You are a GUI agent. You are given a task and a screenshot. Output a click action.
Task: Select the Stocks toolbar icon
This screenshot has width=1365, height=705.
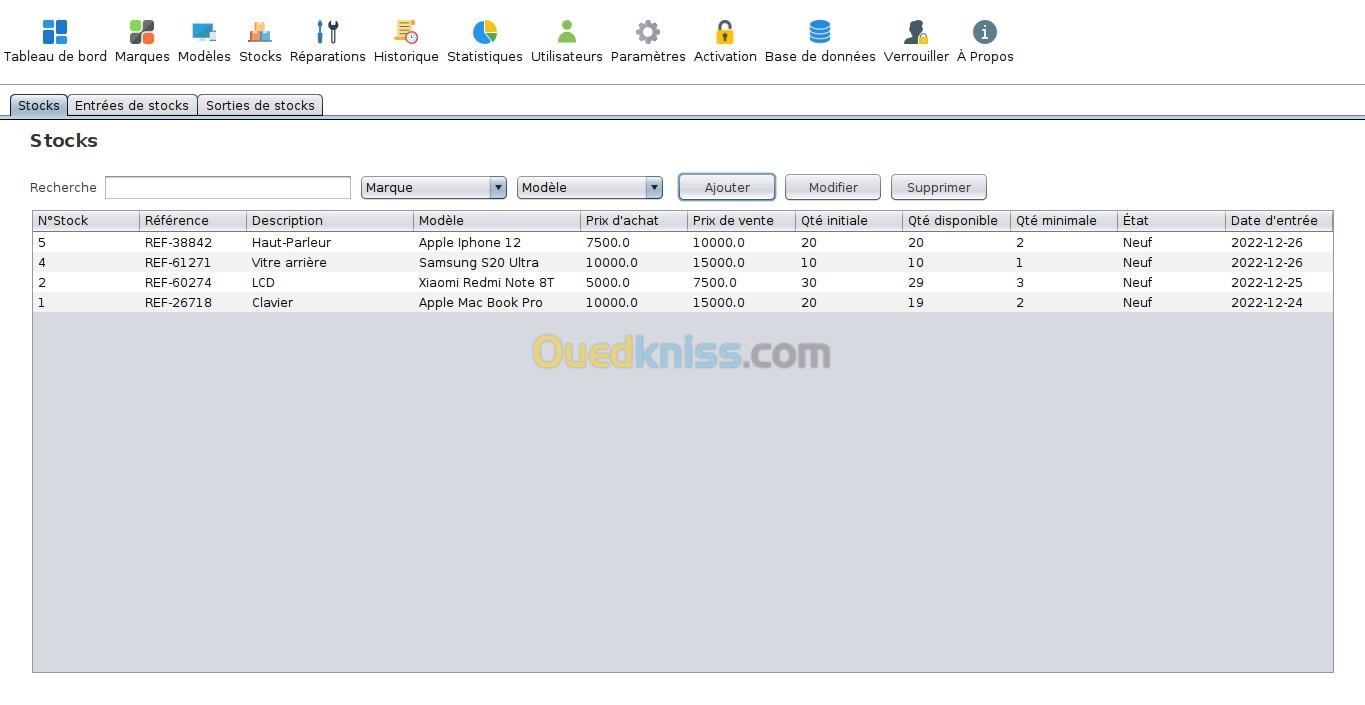[260, 32]
